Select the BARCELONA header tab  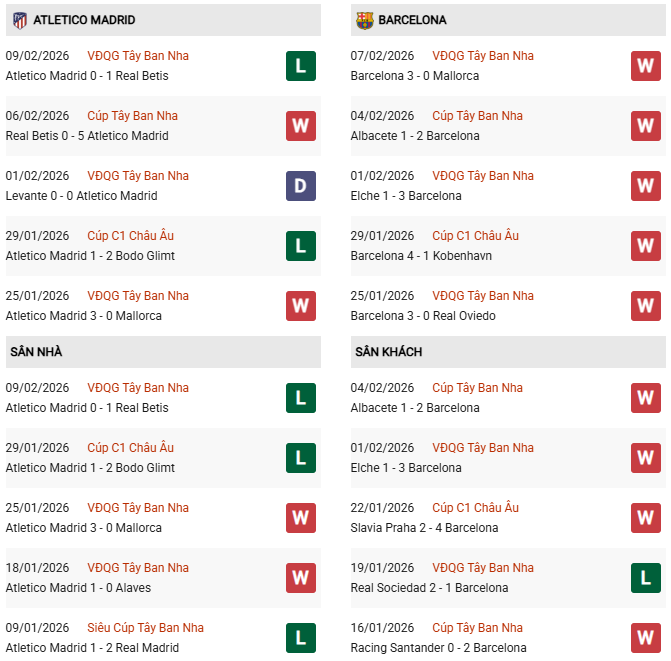(x=412, y=20)
